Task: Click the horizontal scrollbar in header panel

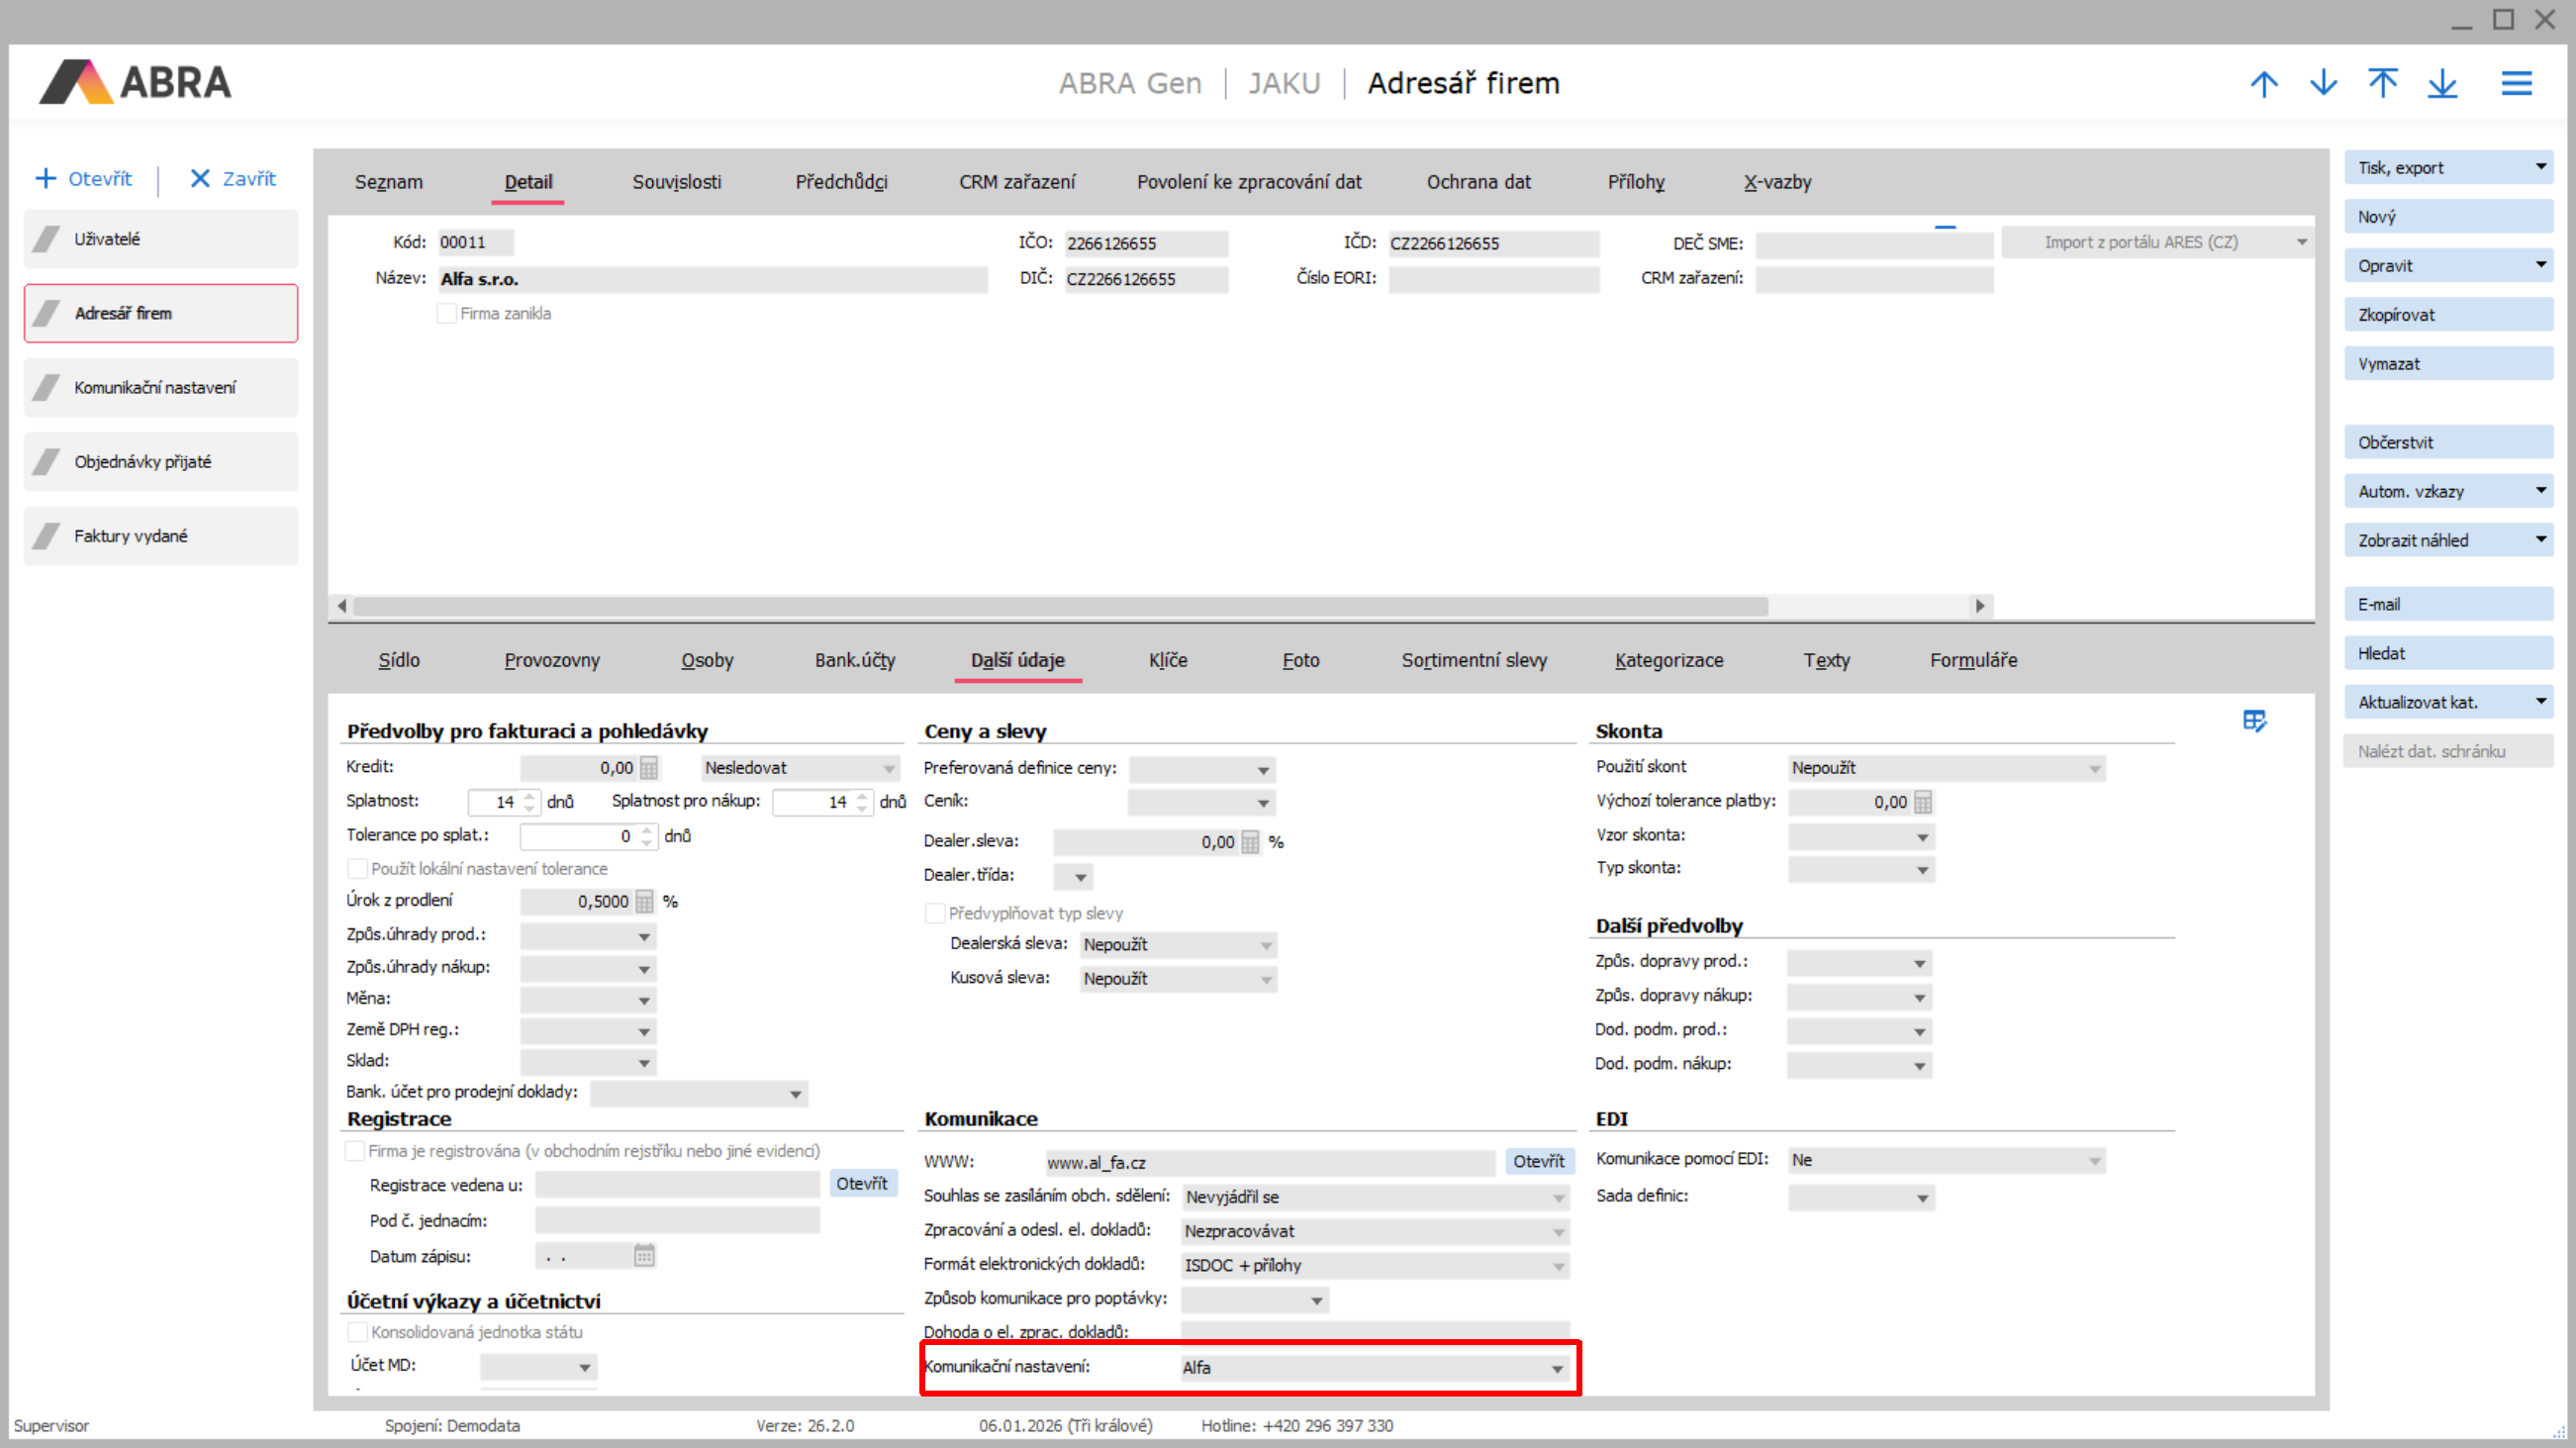Action: 1060,606
